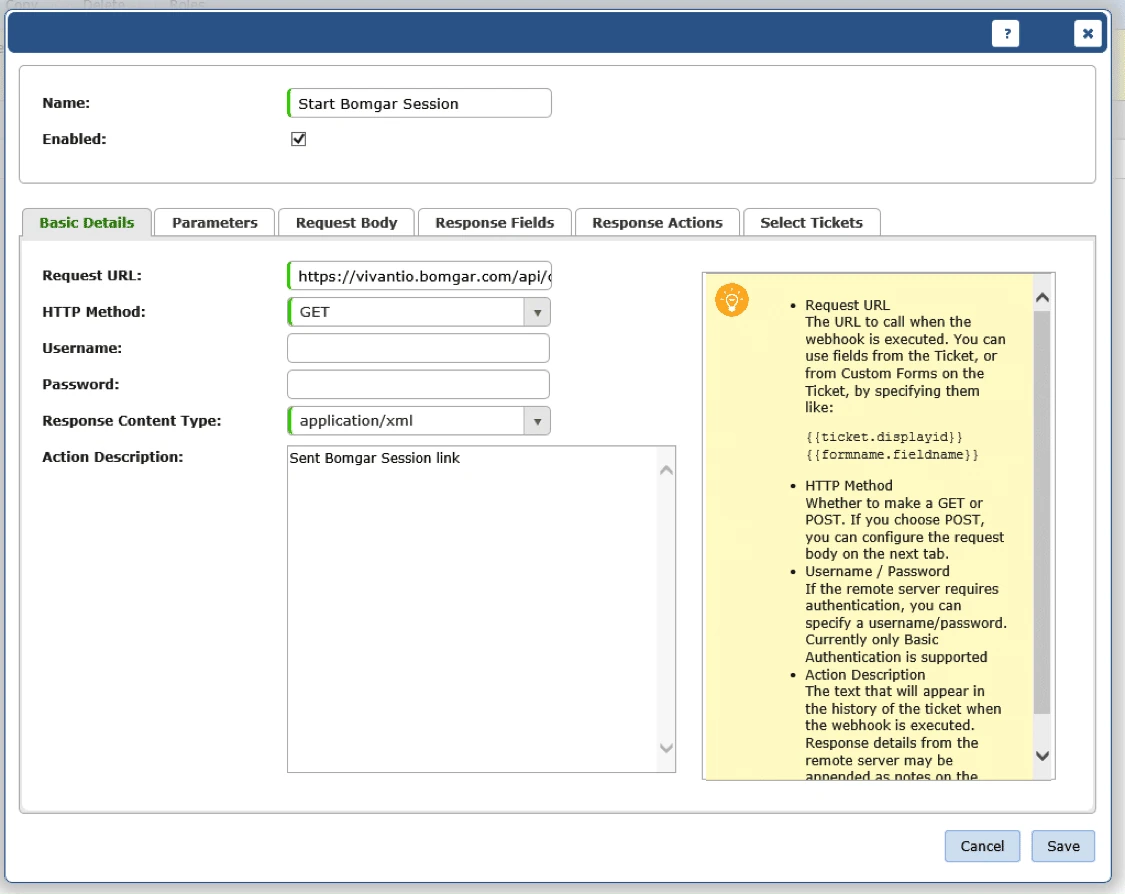The image size is (1125, 895).
Task: Click the "Username / Password" help heading
Action: [x=877, y=572]
